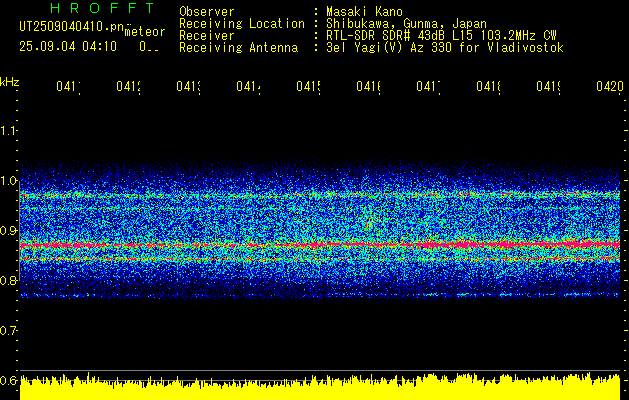Click the 0.8 kHz axis tick label
Screen dimensions: 629x400
(x=9, y=280)
